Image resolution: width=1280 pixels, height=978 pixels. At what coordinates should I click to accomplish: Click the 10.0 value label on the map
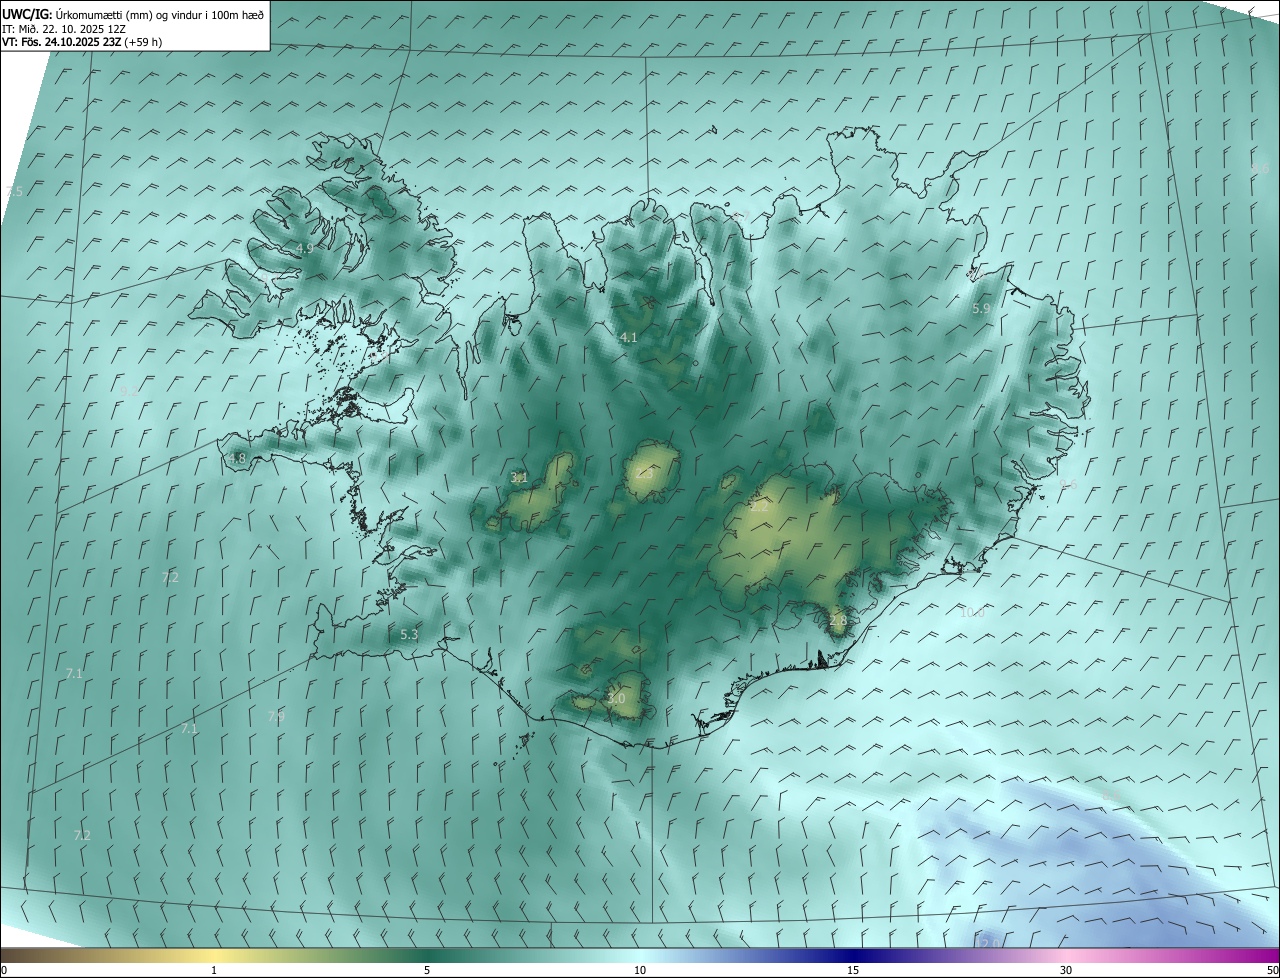pyautogui.click(x=972, y=612)
